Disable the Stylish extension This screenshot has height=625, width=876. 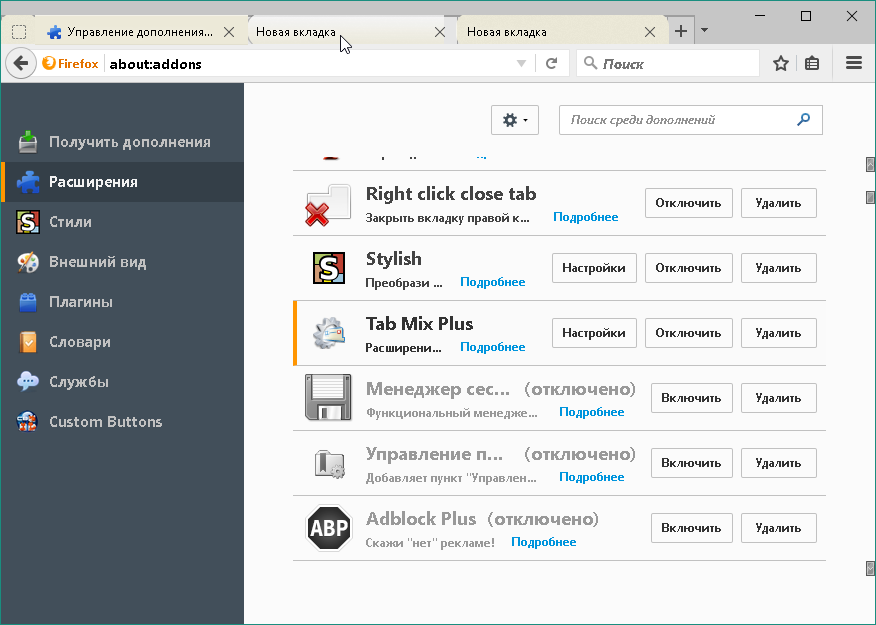coord(689,268)
